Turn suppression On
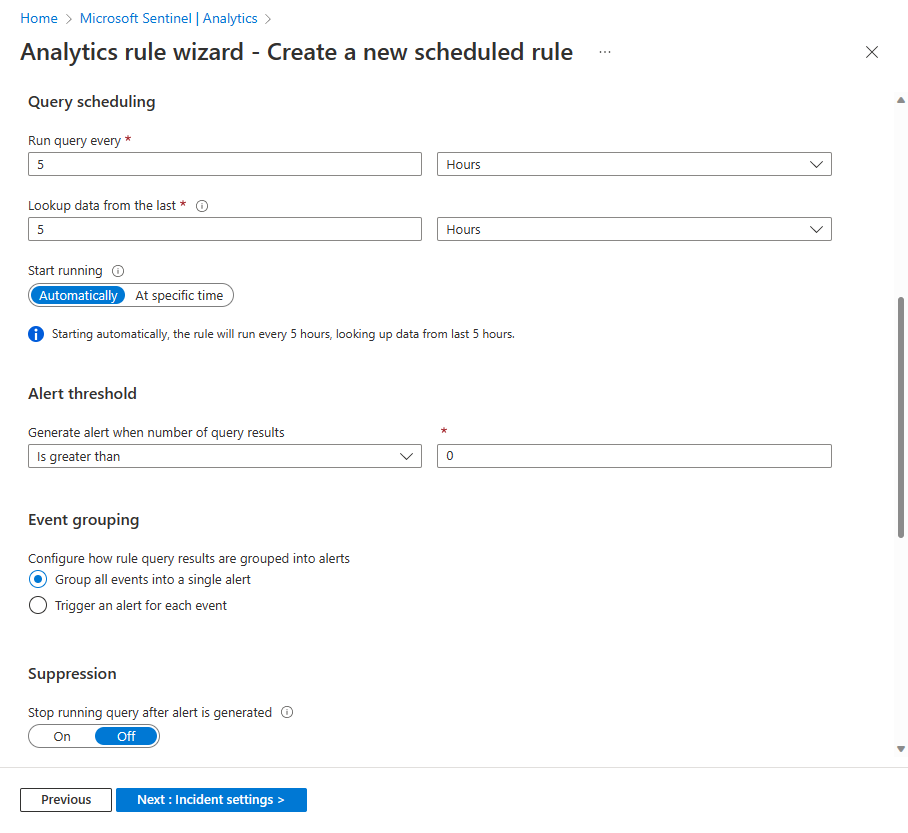 coord(62,736)
